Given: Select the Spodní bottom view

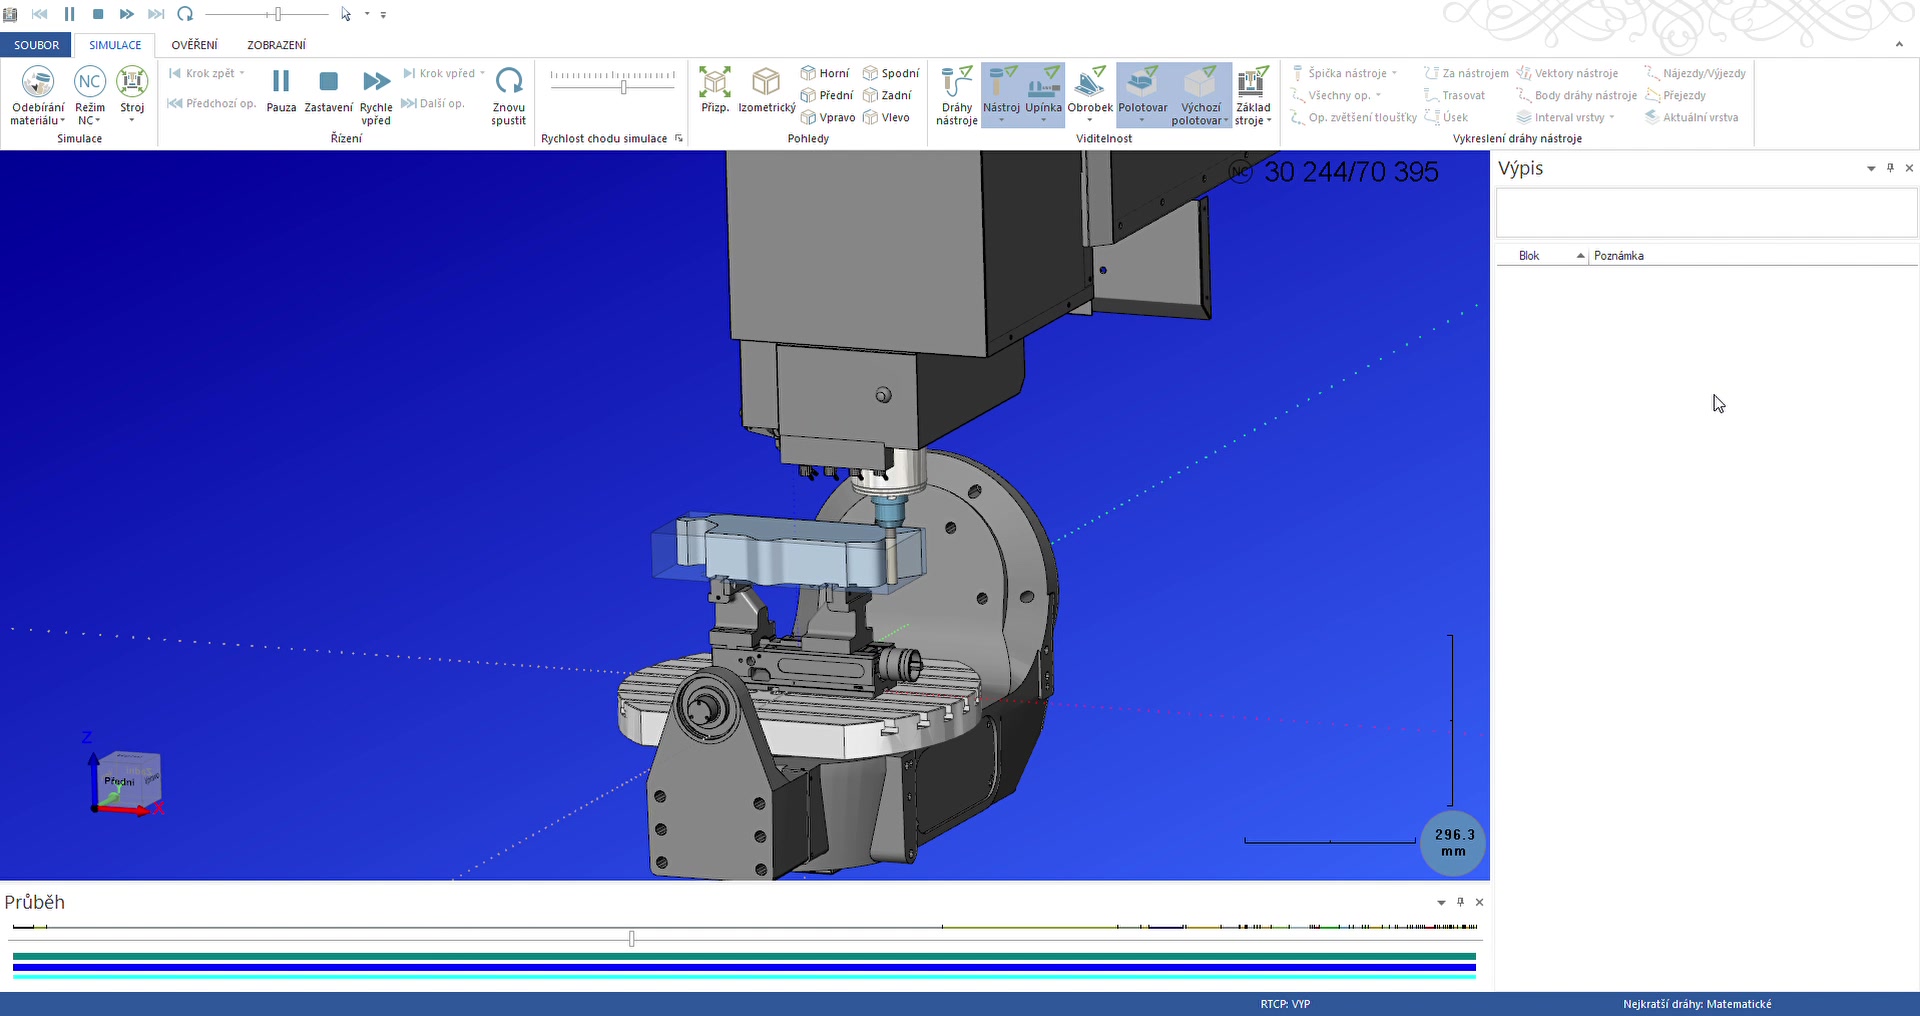Looking at the screenshot, I should [891, 73].
